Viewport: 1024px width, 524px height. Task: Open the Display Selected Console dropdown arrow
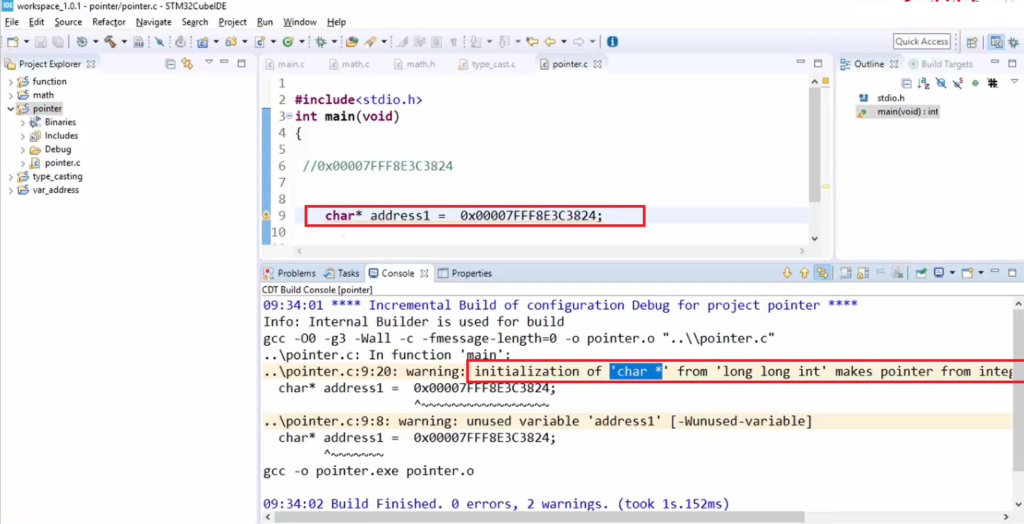(952, 273)
